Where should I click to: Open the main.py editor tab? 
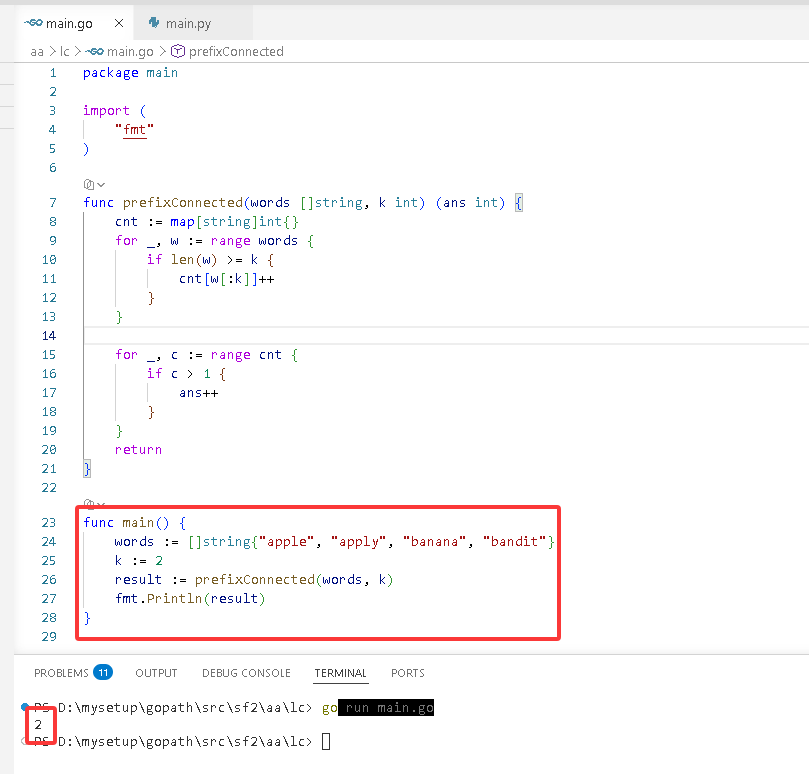[x=193, y=23]
